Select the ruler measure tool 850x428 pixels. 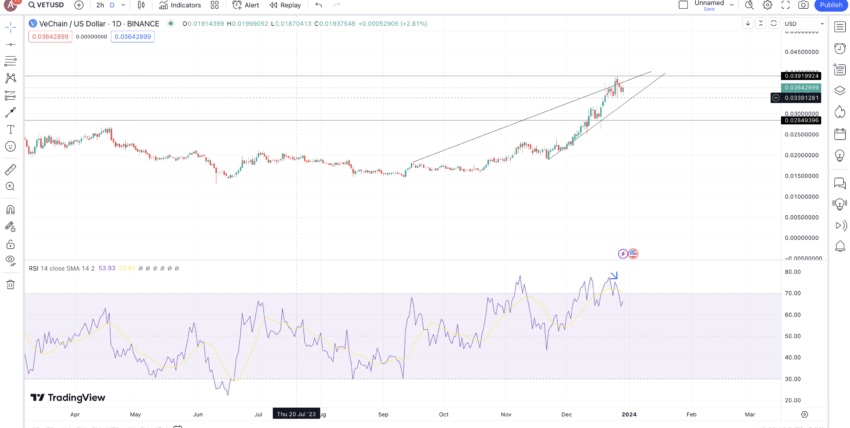point(10,170)
